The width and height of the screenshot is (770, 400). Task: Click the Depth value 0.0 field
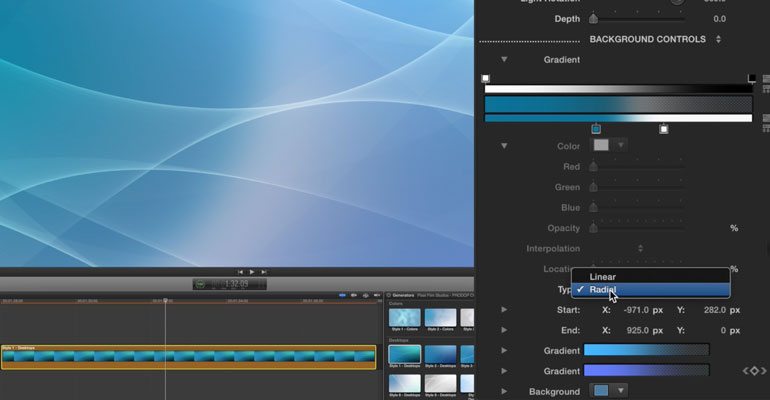coord(719,19)
